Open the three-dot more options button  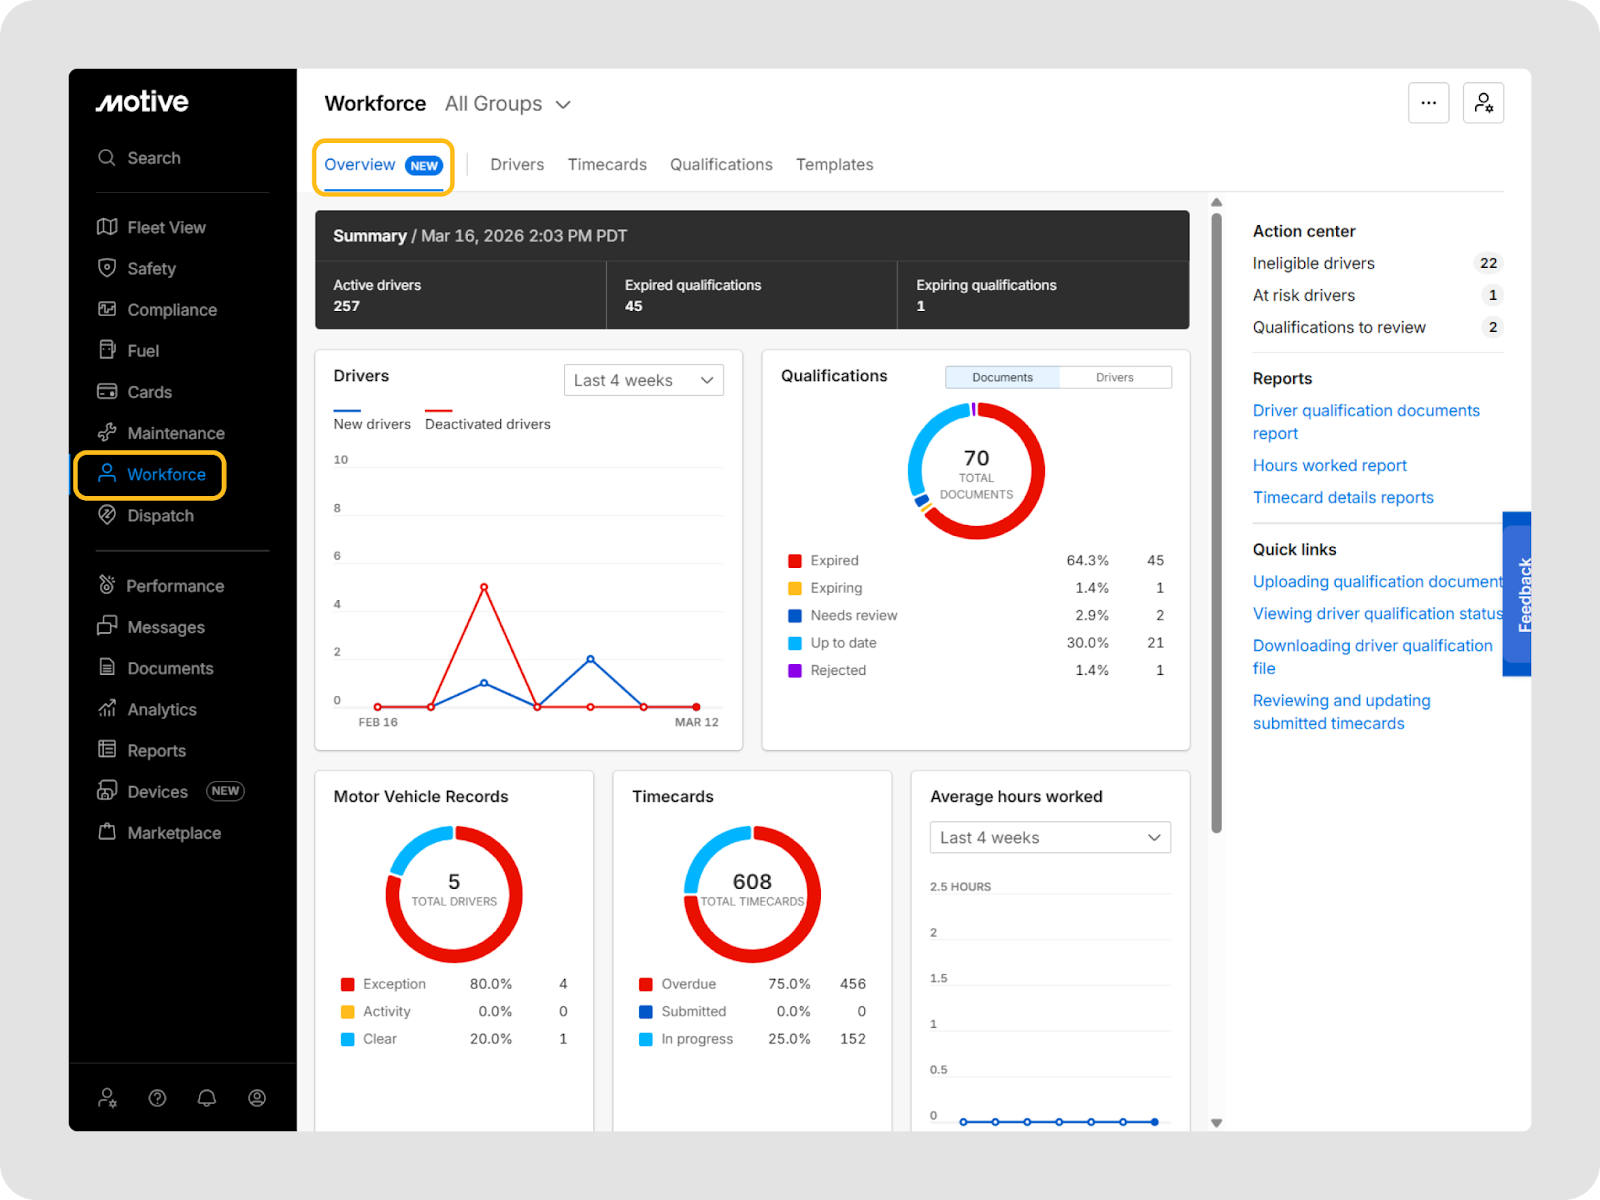point(1428,103)
